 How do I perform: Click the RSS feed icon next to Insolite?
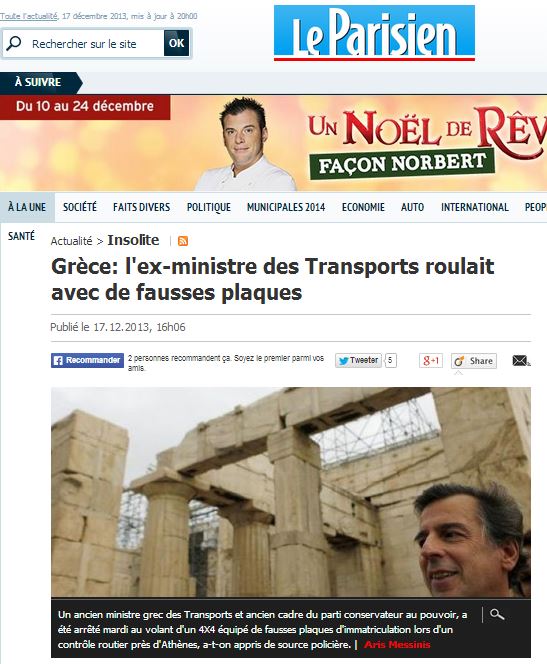coord(183,241)
